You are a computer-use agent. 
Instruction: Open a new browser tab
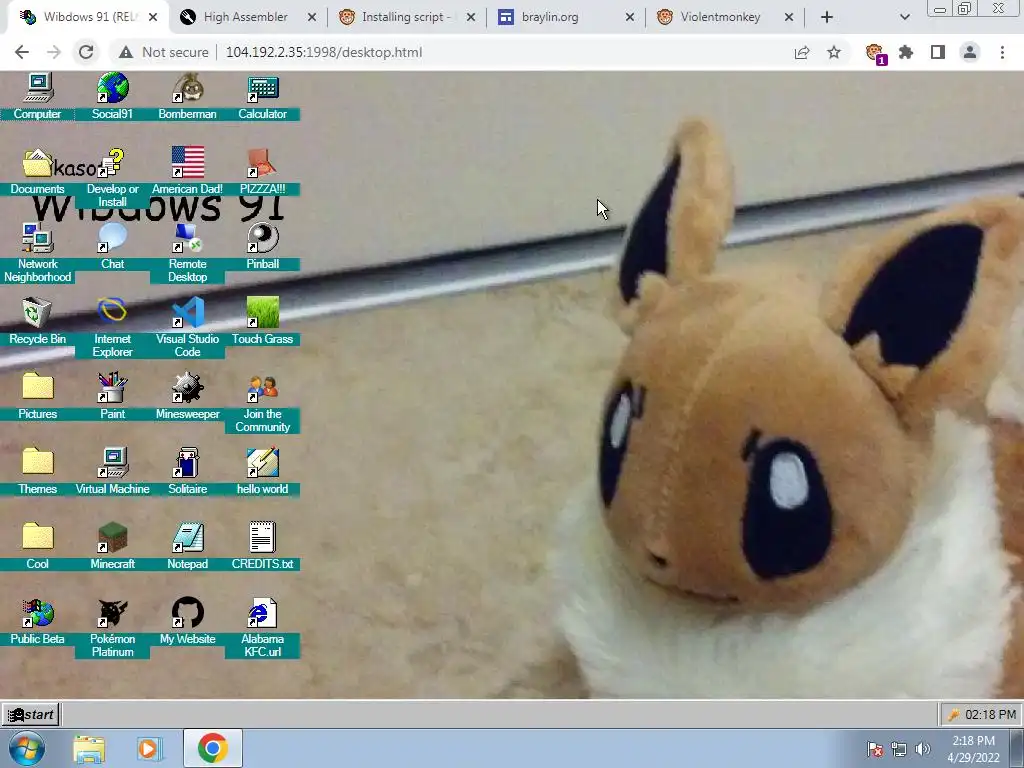[827, 17]
